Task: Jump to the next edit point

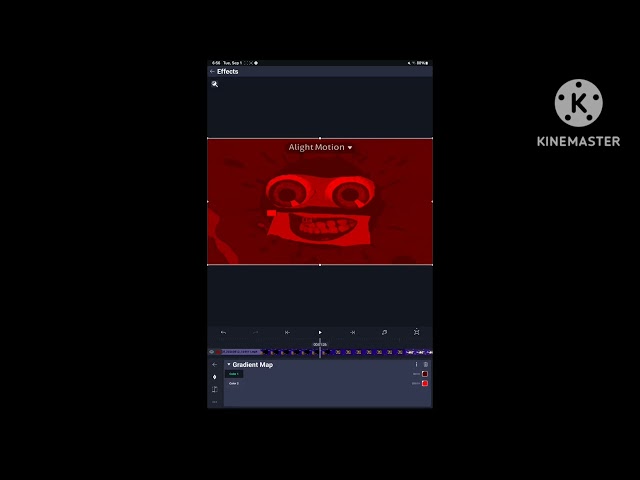Action: click(352, 332)
